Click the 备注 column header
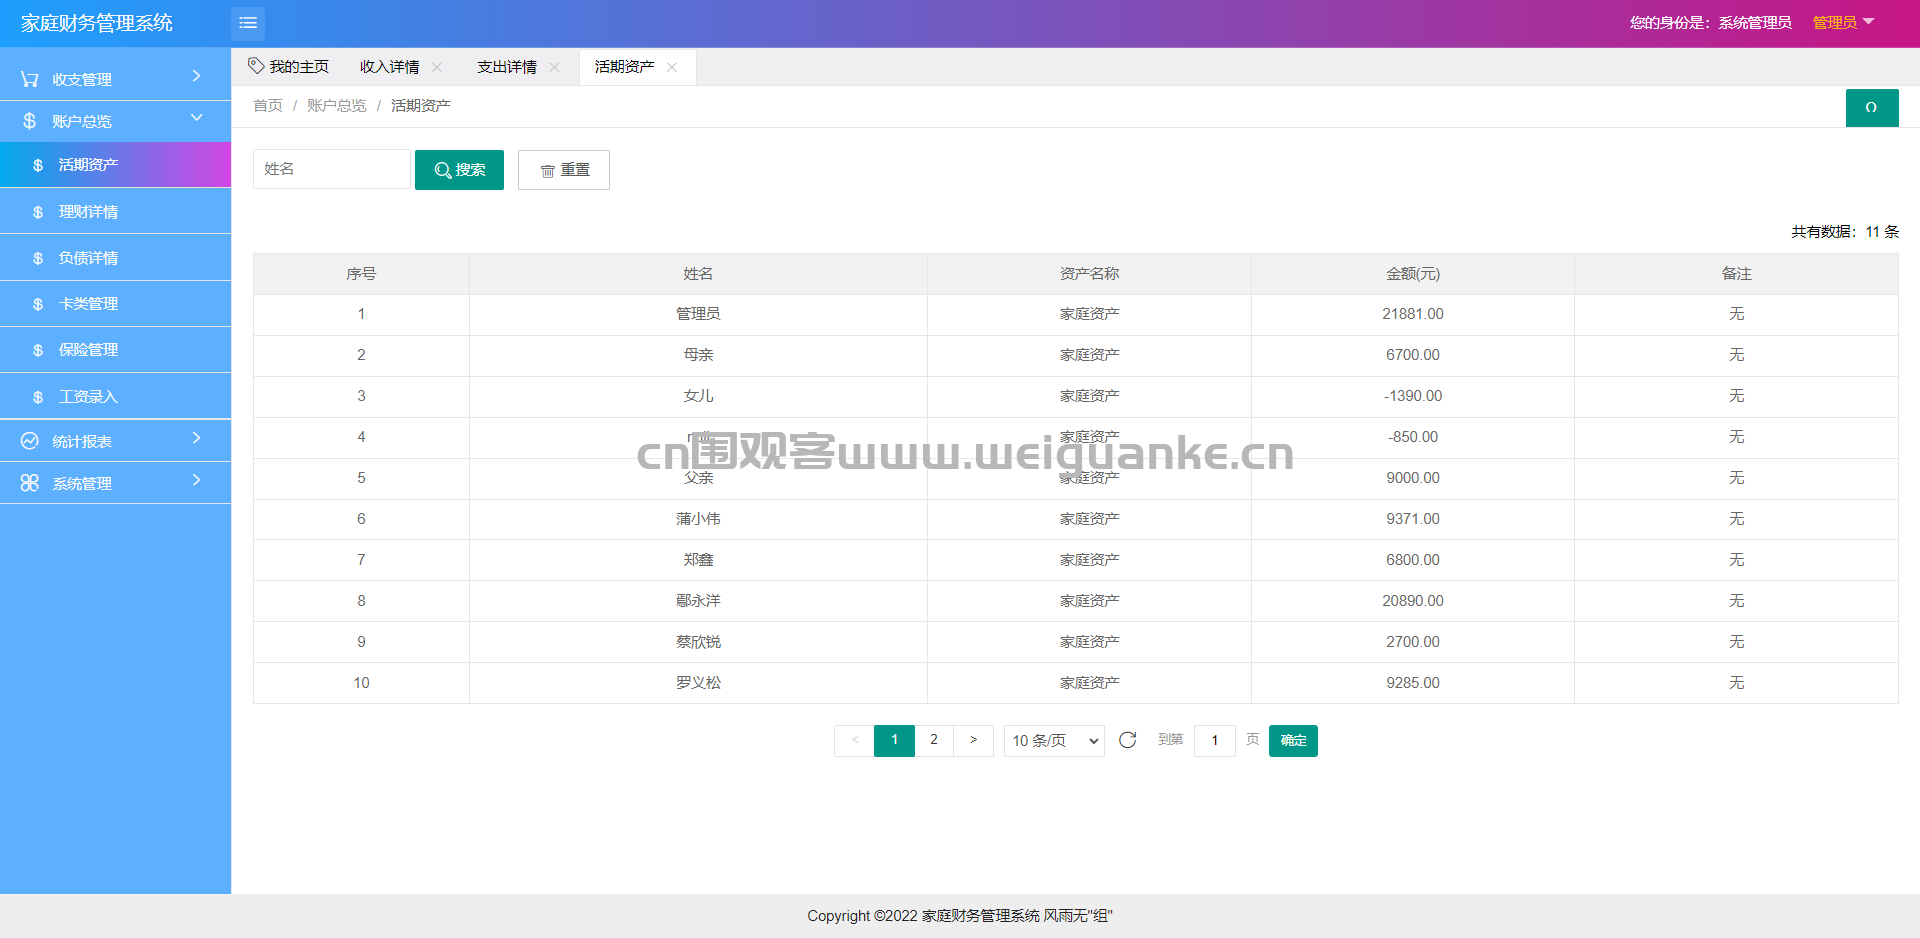Viewport: 1920px width, 938px height. click(1736, 274)
